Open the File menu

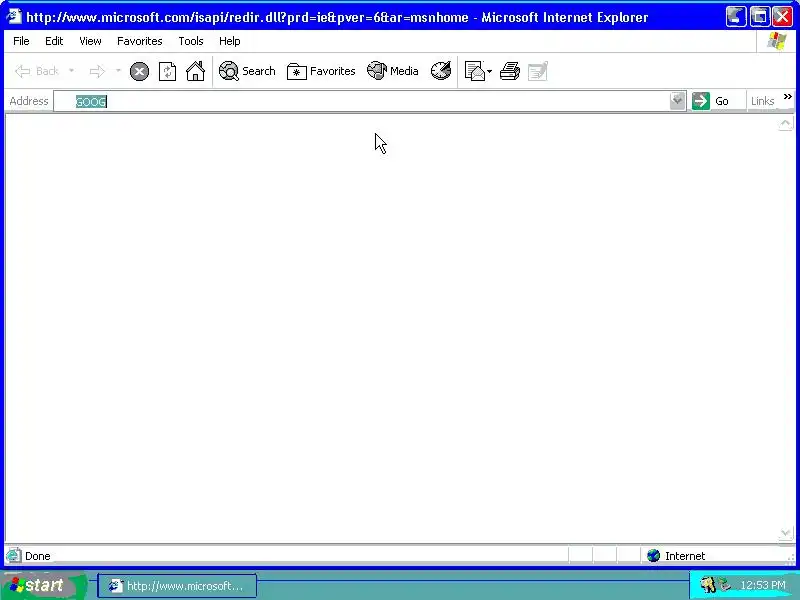pos(21,41)
